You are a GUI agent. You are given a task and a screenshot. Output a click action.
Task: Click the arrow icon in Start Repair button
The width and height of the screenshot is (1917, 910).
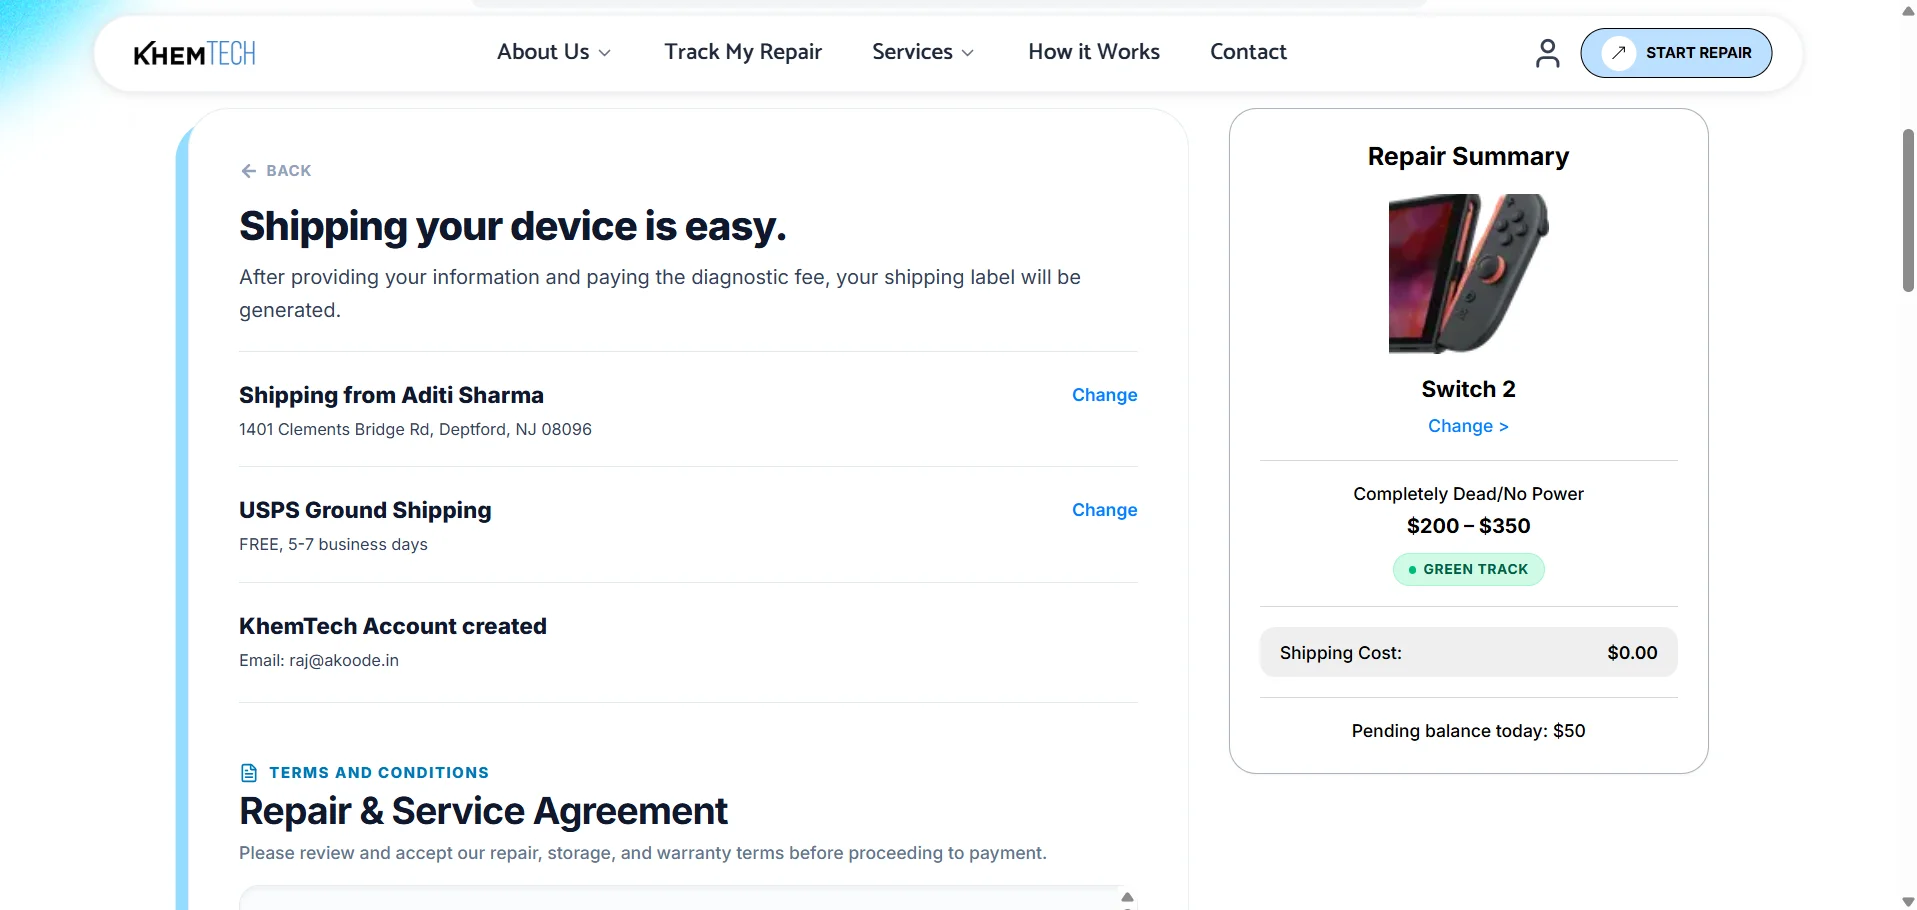[1618, 53]
